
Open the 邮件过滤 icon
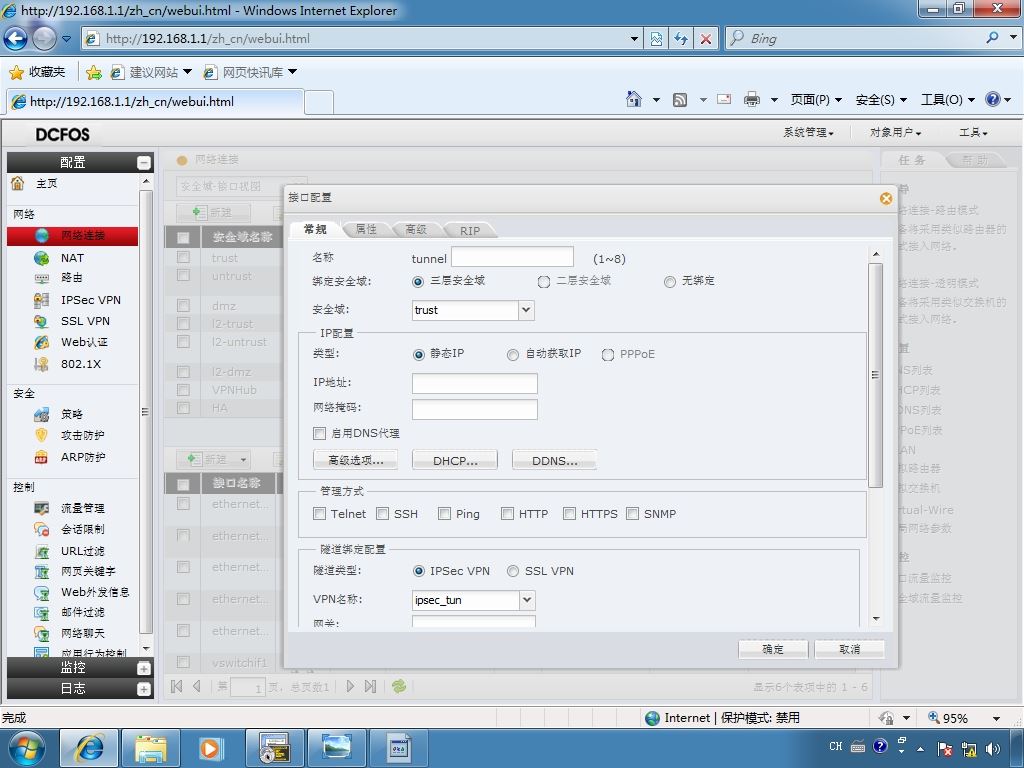[41, 613]
